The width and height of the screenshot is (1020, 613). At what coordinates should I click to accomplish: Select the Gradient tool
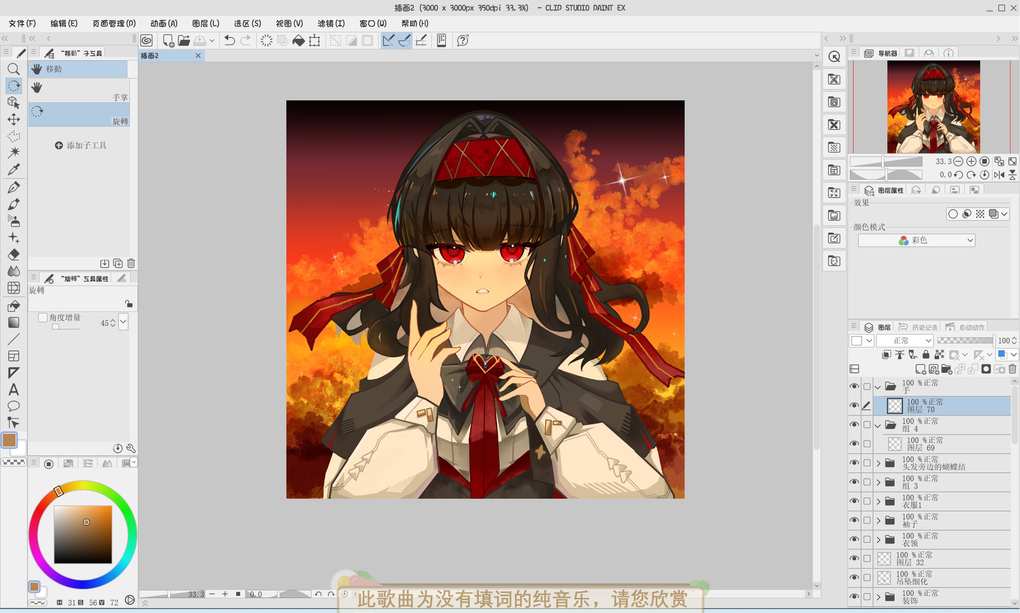pos(13,322)
